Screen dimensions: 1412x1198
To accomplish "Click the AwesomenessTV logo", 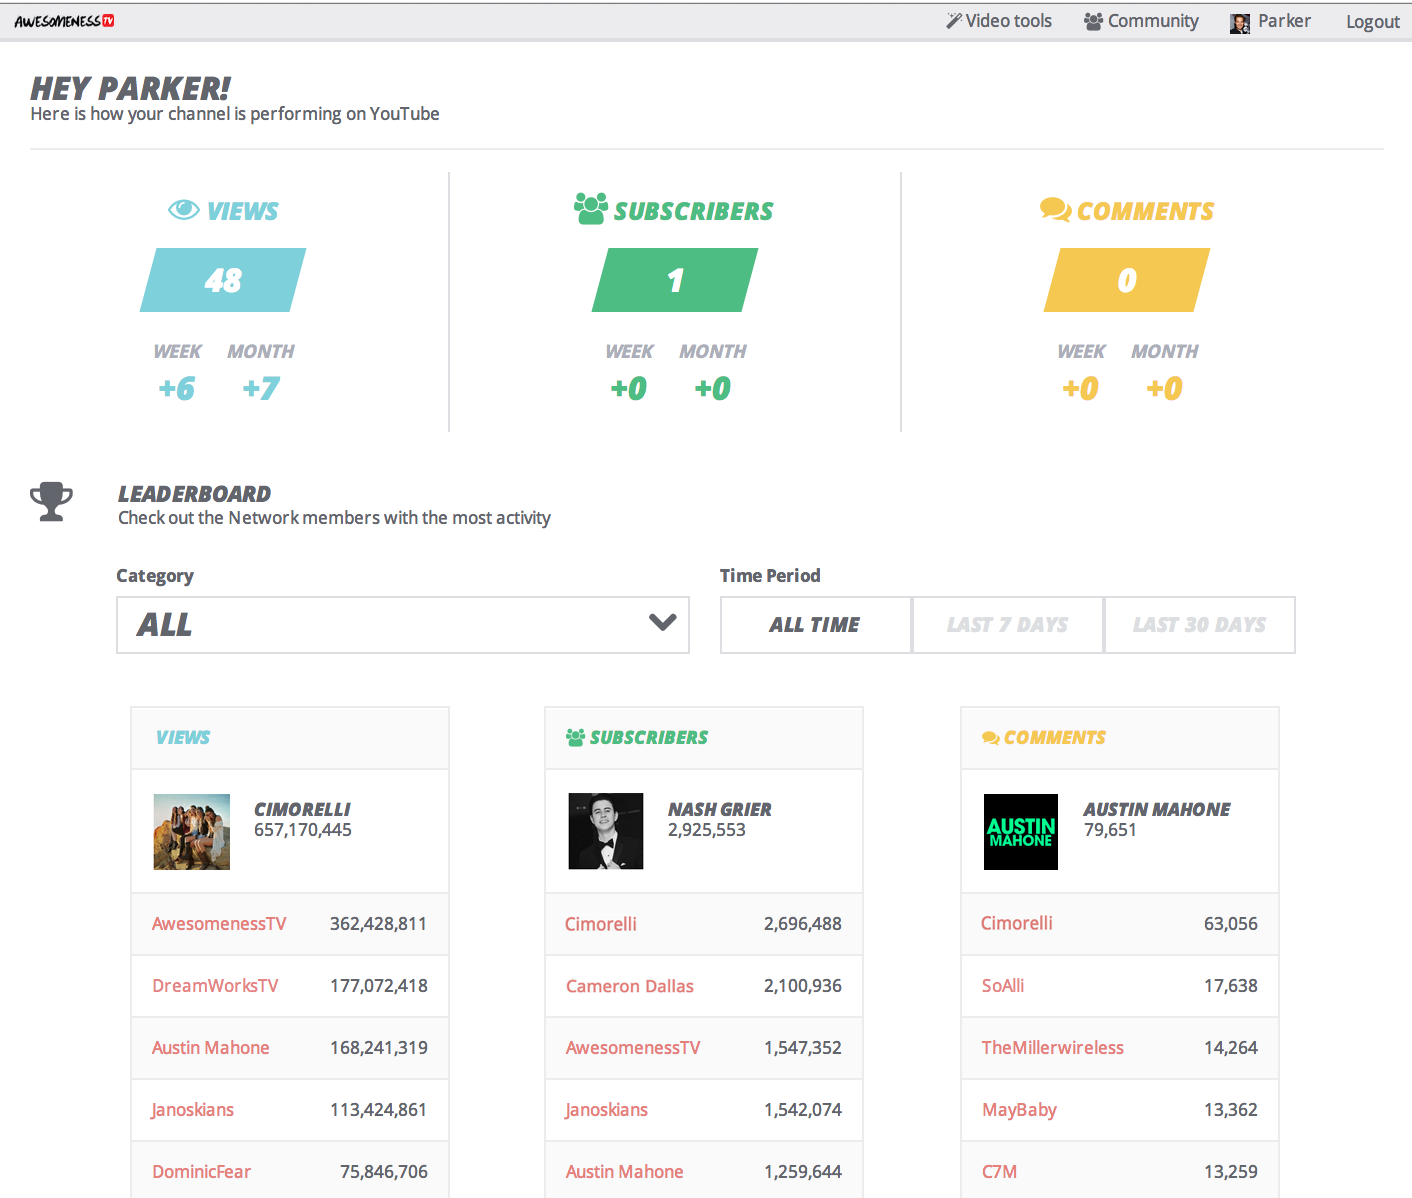I will point(64,21).
